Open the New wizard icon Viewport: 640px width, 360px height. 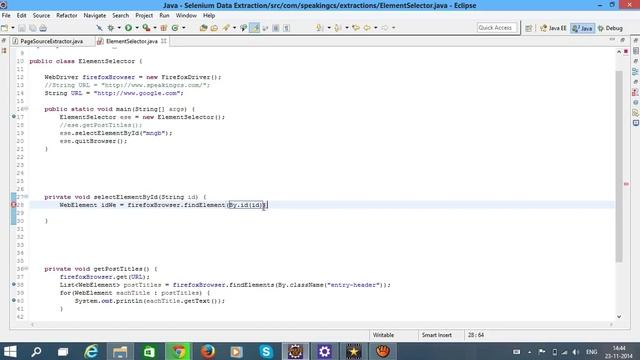coord(4,28)
